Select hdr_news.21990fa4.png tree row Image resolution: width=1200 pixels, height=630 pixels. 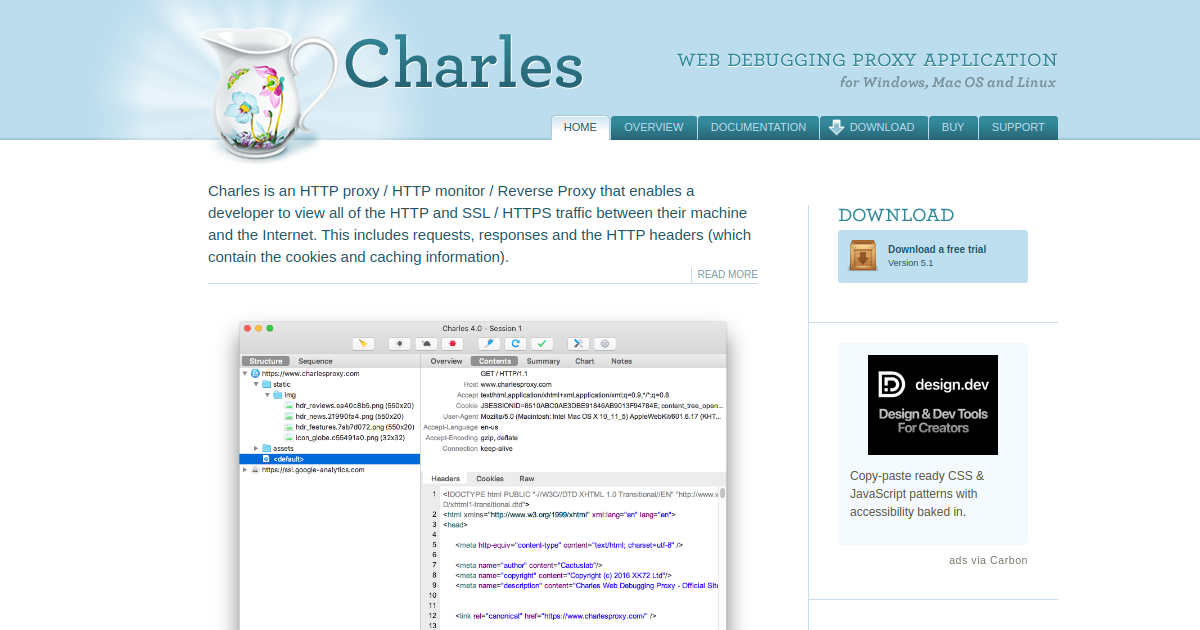click(x=349, y=416)
